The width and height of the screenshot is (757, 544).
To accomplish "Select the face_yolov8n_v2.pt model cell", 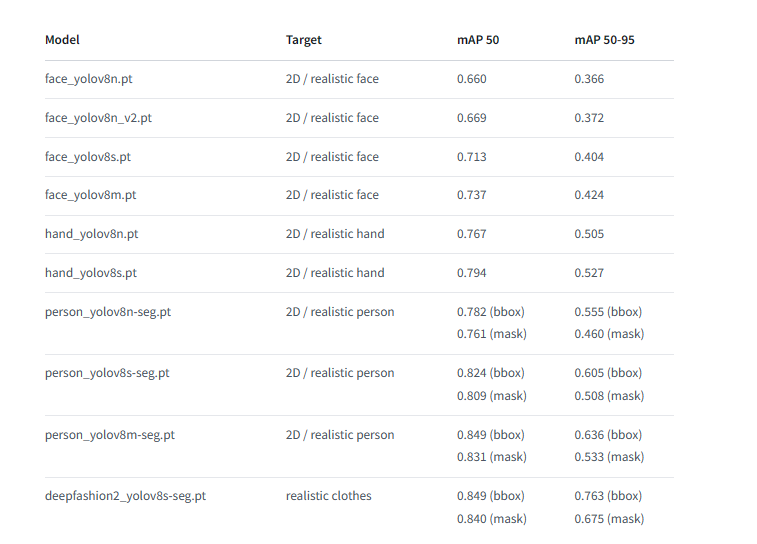I will 98,118.
